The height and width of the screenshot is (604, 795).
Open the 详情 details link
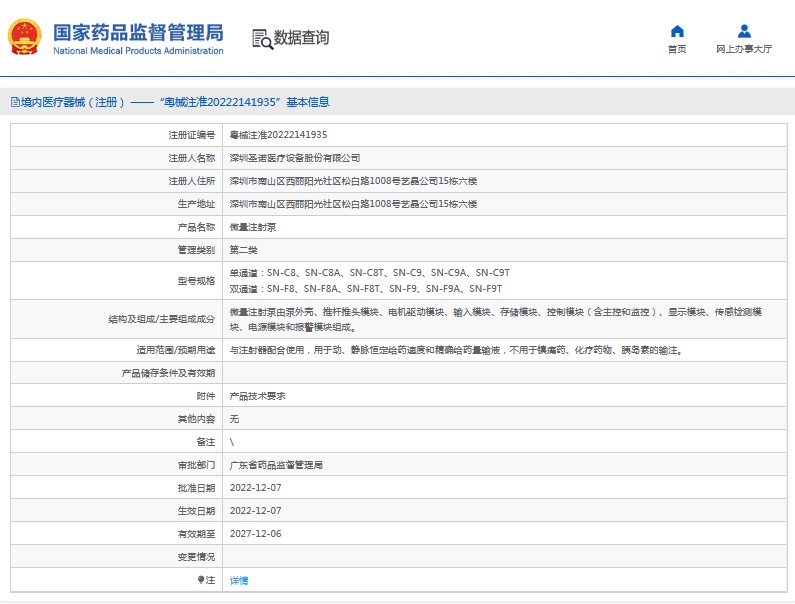[x=239, y=580]
